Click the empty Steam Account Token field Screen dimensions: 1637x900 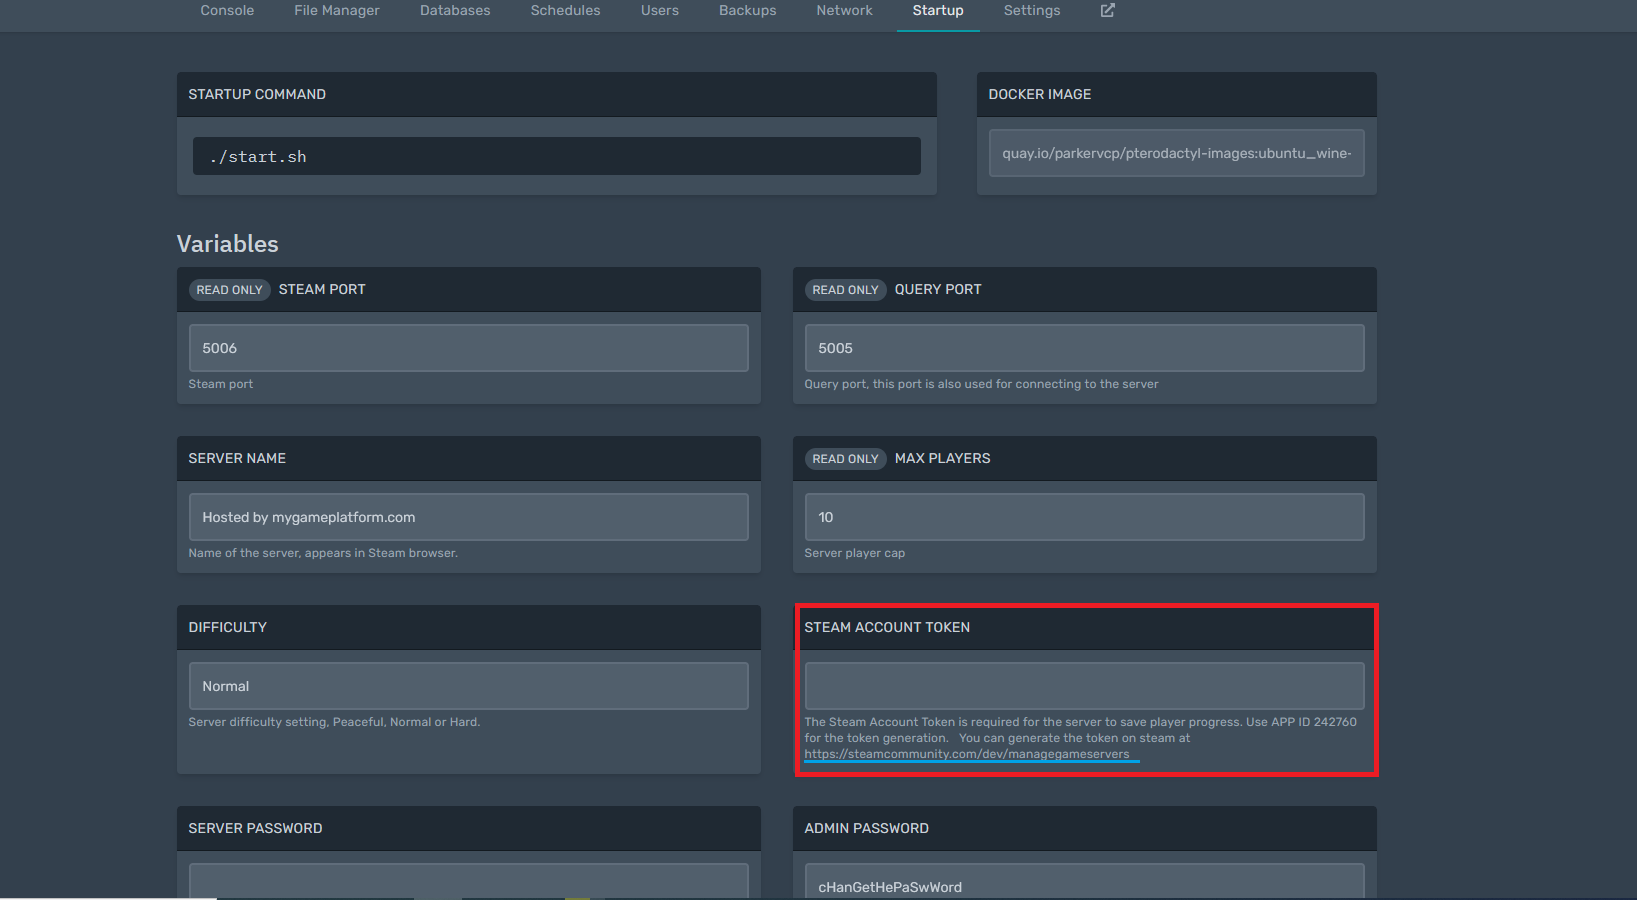[1085, 686]
